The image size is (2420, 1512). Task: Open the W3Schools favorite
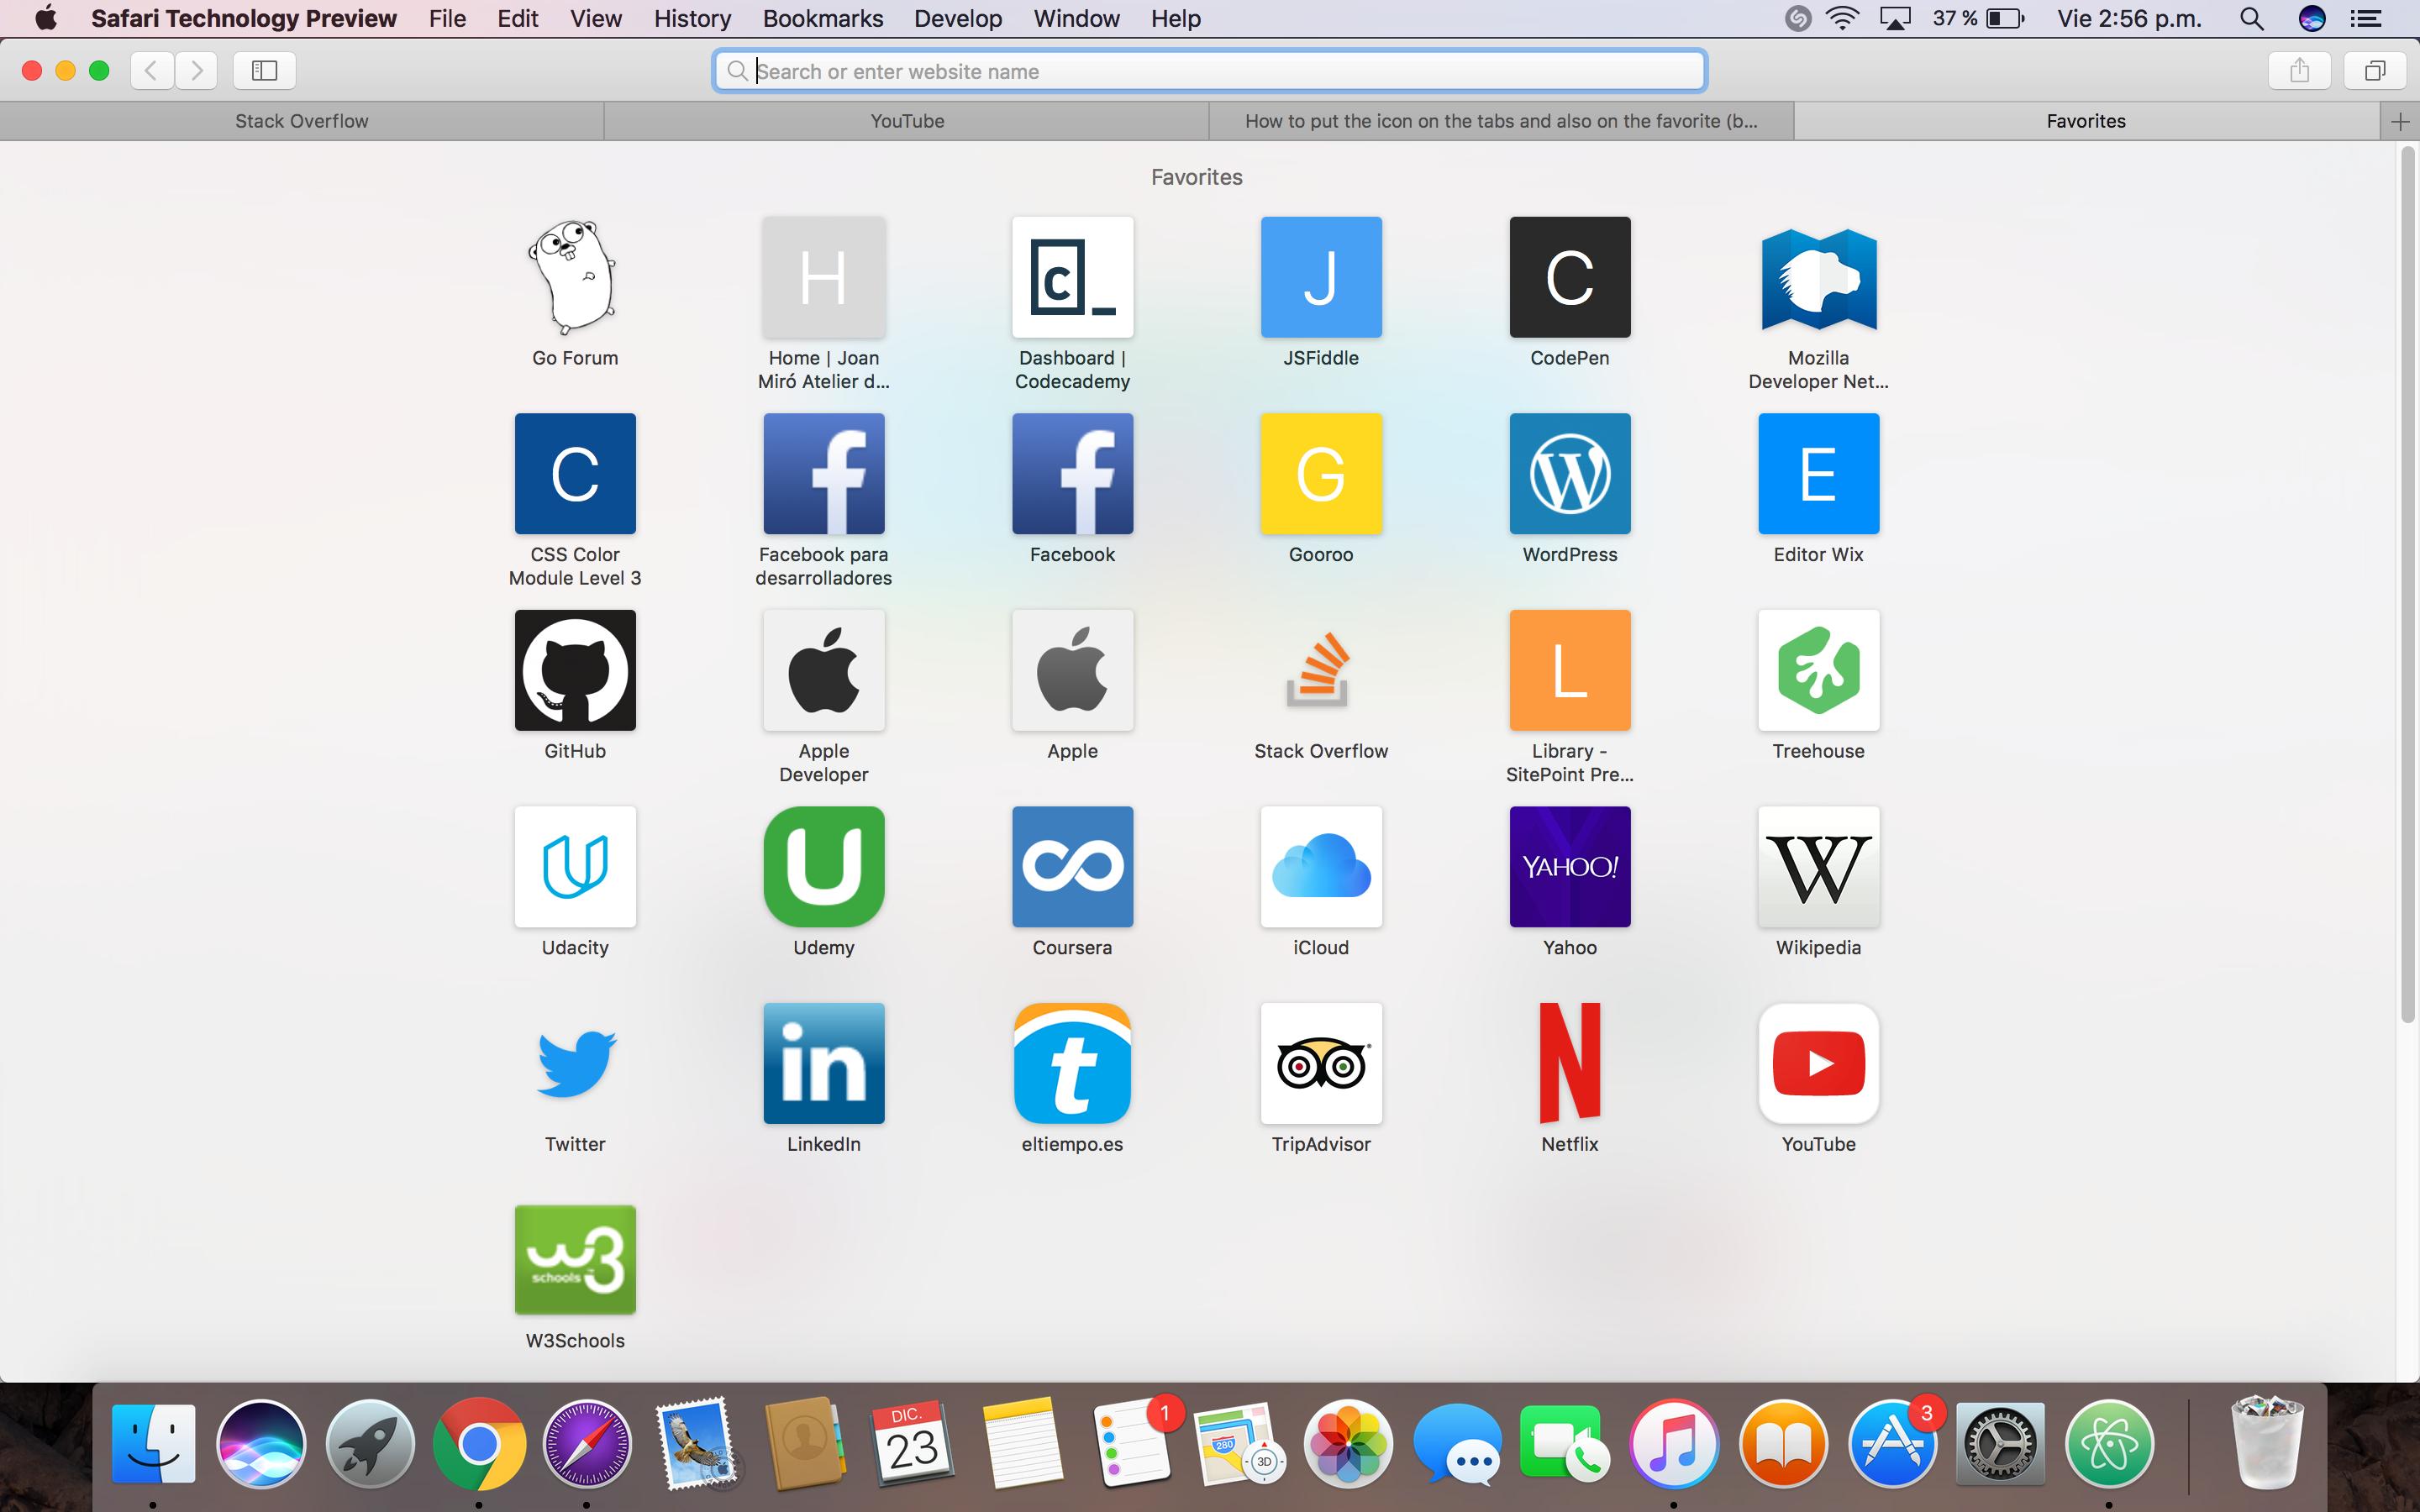[575, 1259]
